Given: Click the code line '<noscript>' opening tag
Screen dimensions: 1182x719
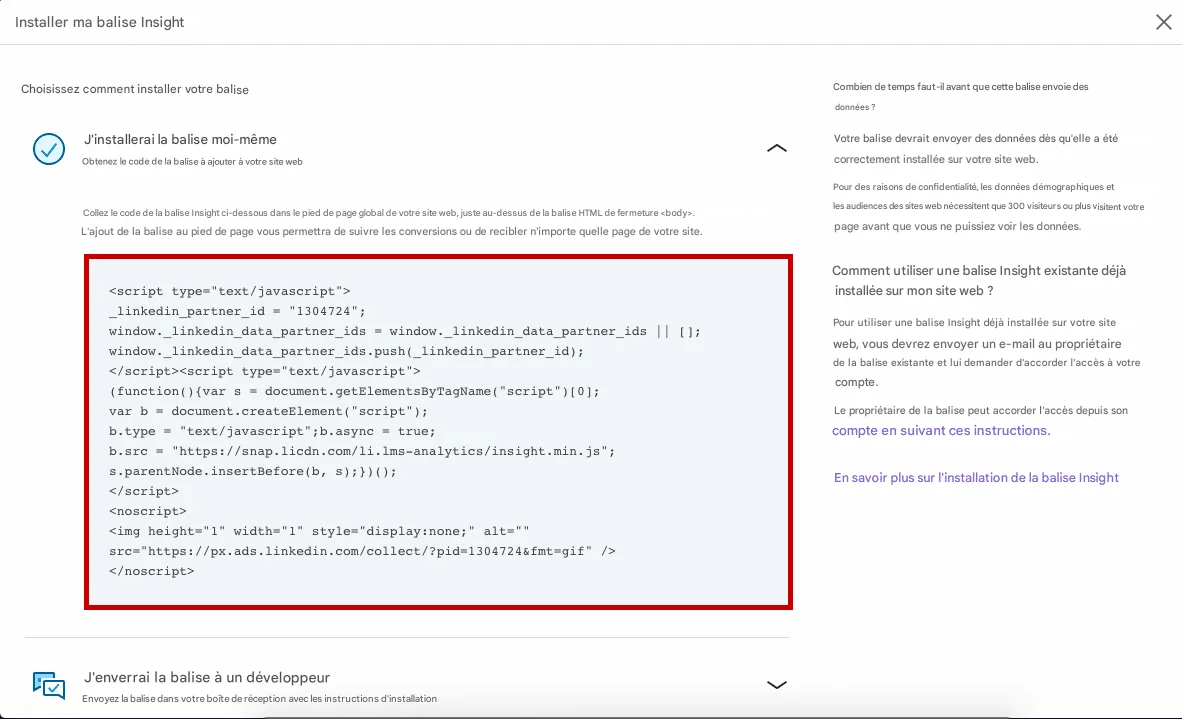Looking at the screenshot, I should tap(147, 511).
